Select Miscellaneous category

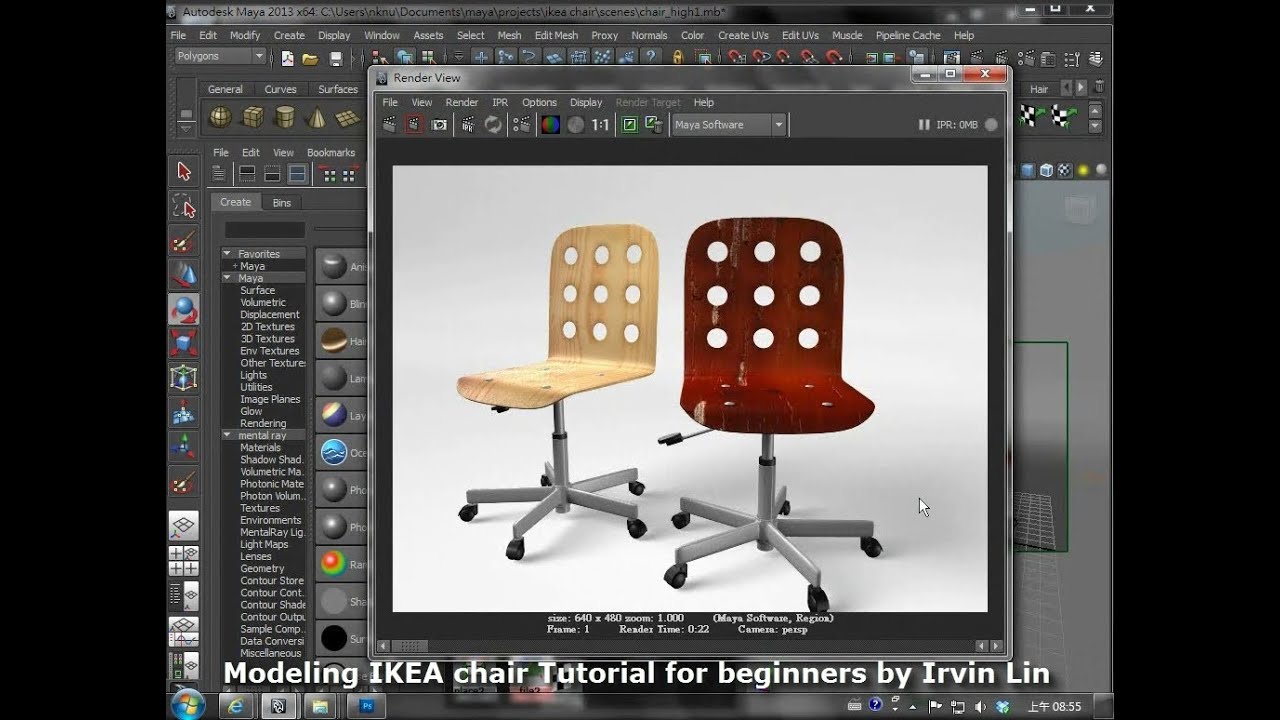[x=270, y=653]
